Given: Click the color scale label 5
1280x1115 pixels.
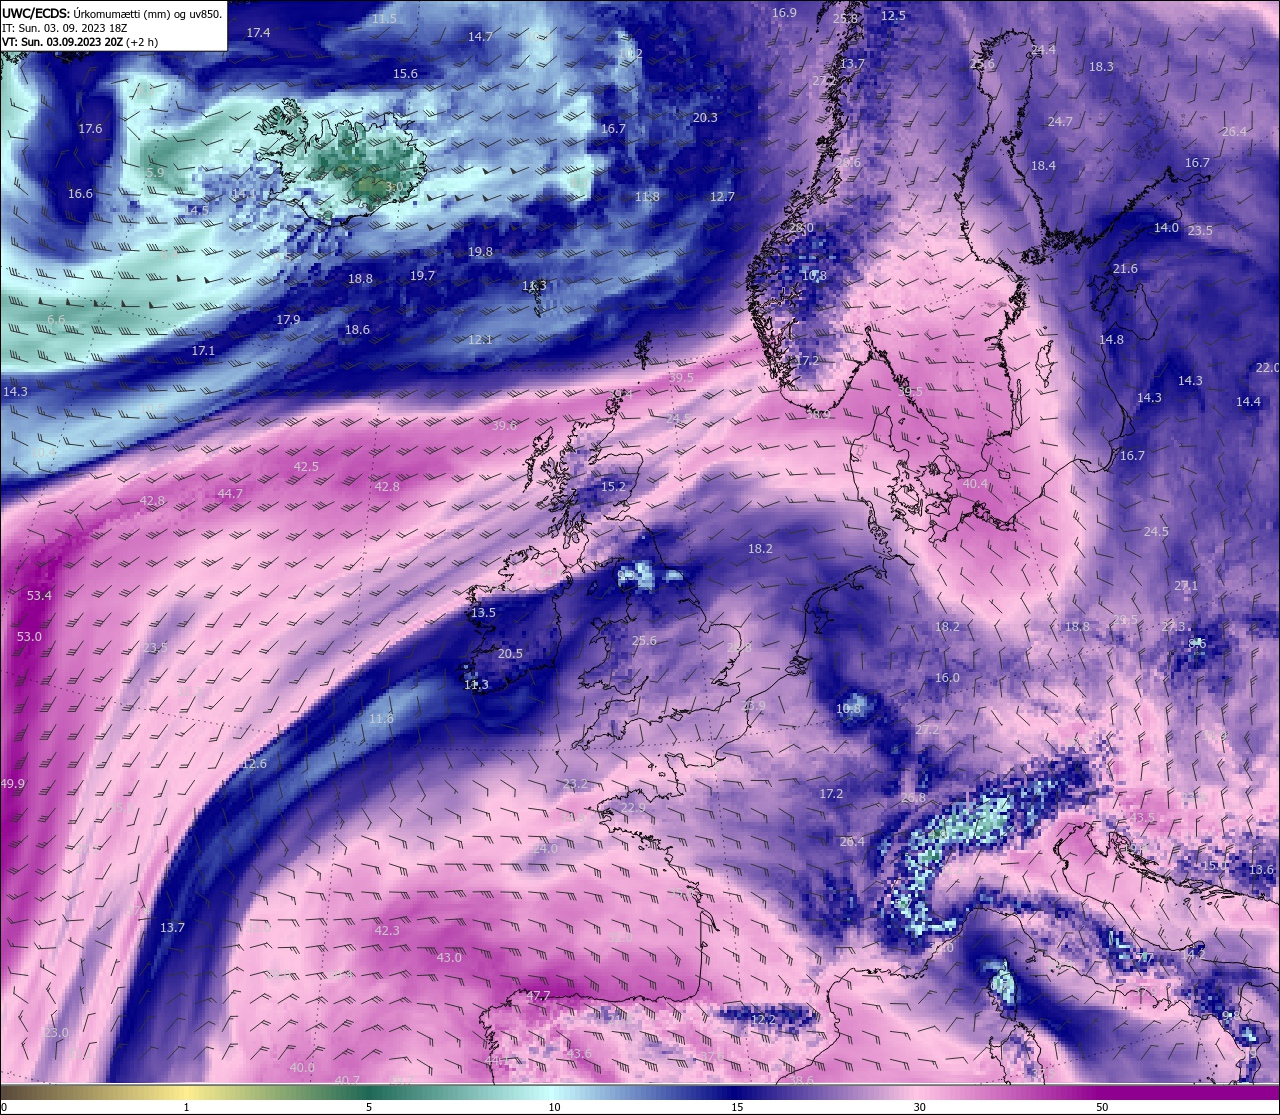Looking at the screenshot, I should (x=369, y=1106).
